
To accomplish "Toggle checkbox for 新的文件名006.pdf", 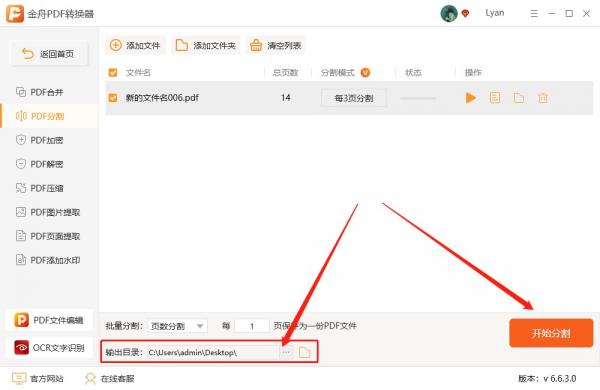I will (113, 98).
